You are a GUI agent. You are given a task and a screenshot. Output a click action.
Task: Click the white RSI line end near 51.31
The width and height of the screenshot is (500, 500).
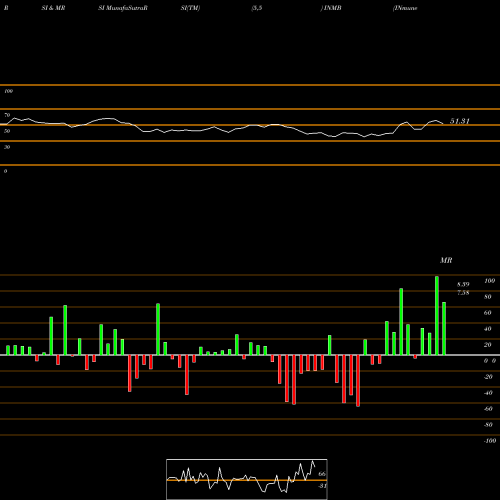[443, 124]
